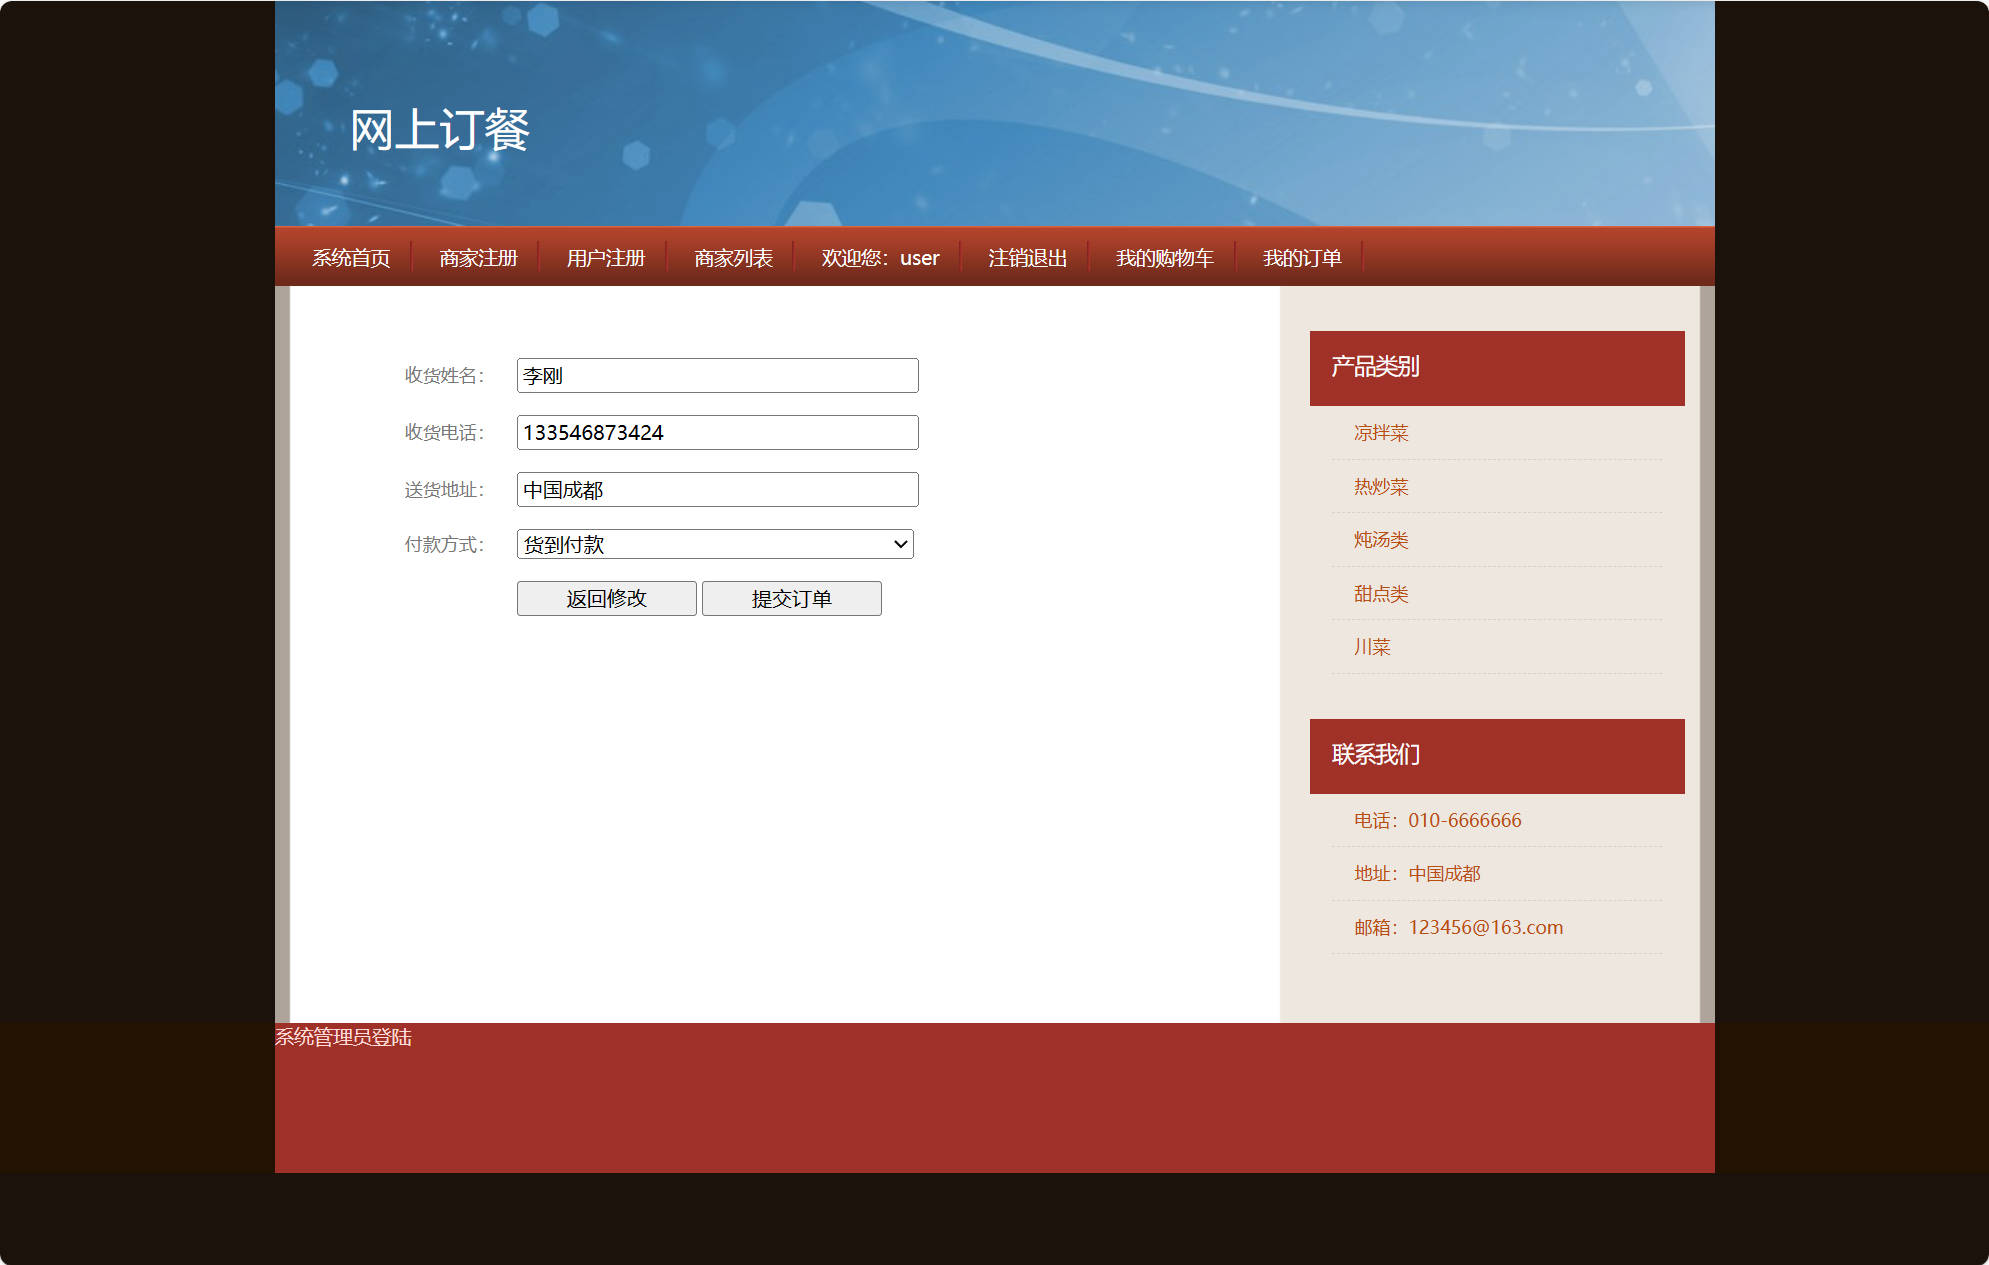Submit the order with 提交订单 button
Image resolution: width=1989 pixels, height=1265 pixels.
pyautogui.click(x=791, y=598)
